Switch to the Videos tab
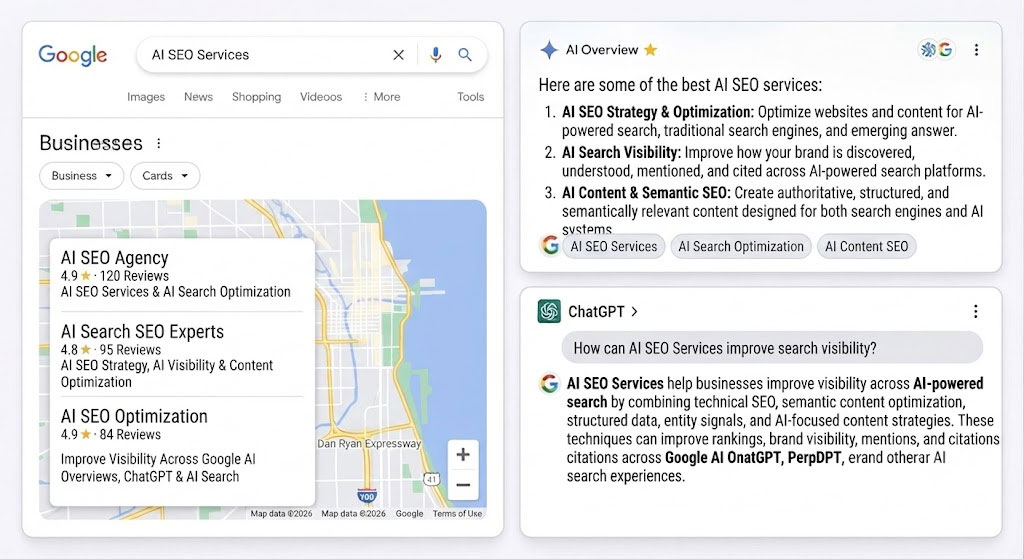 (x=321, y=97)
